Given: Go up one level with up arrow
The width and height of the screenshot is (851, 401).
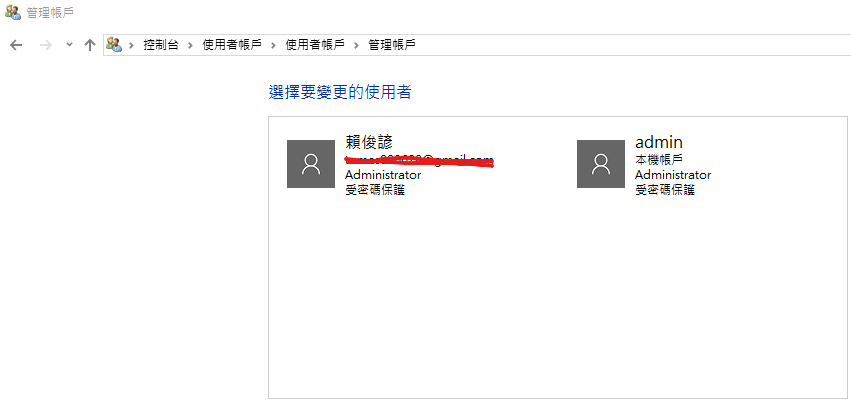Looking at the screenshot, I should coord(90,45).
